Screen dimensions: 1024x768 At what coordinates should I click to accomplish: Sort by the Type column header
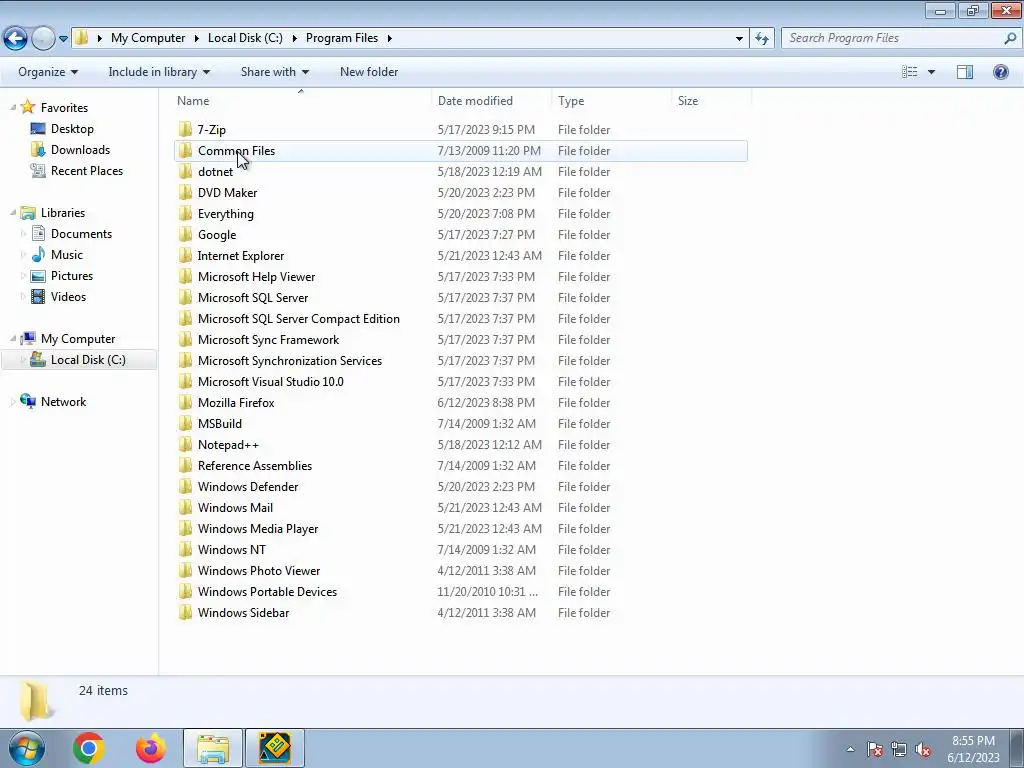611,101
